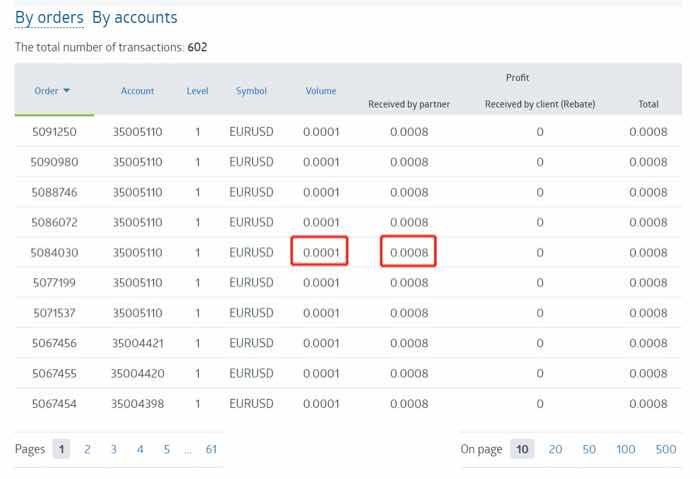This screenshot has height=479, width=700.
Task: Click the Profit group header
Action: coord(517,77)
